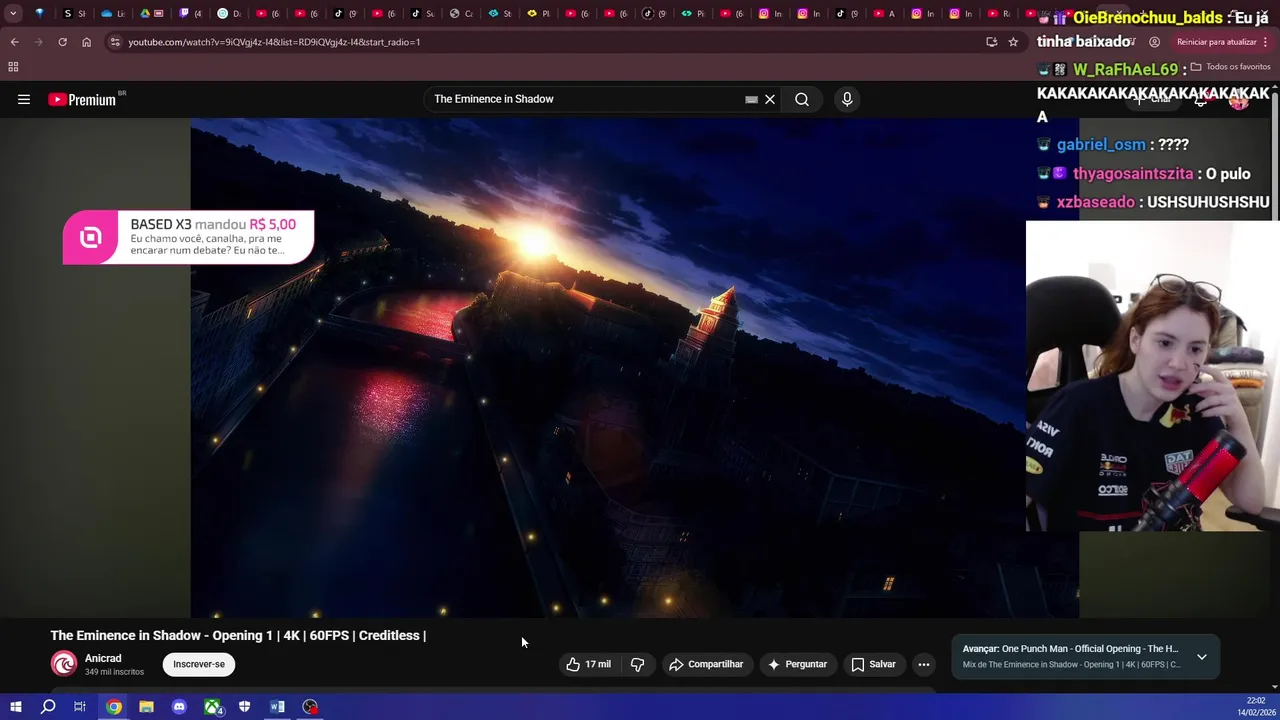Open File Explorer from the taskbar

[146, 707]
